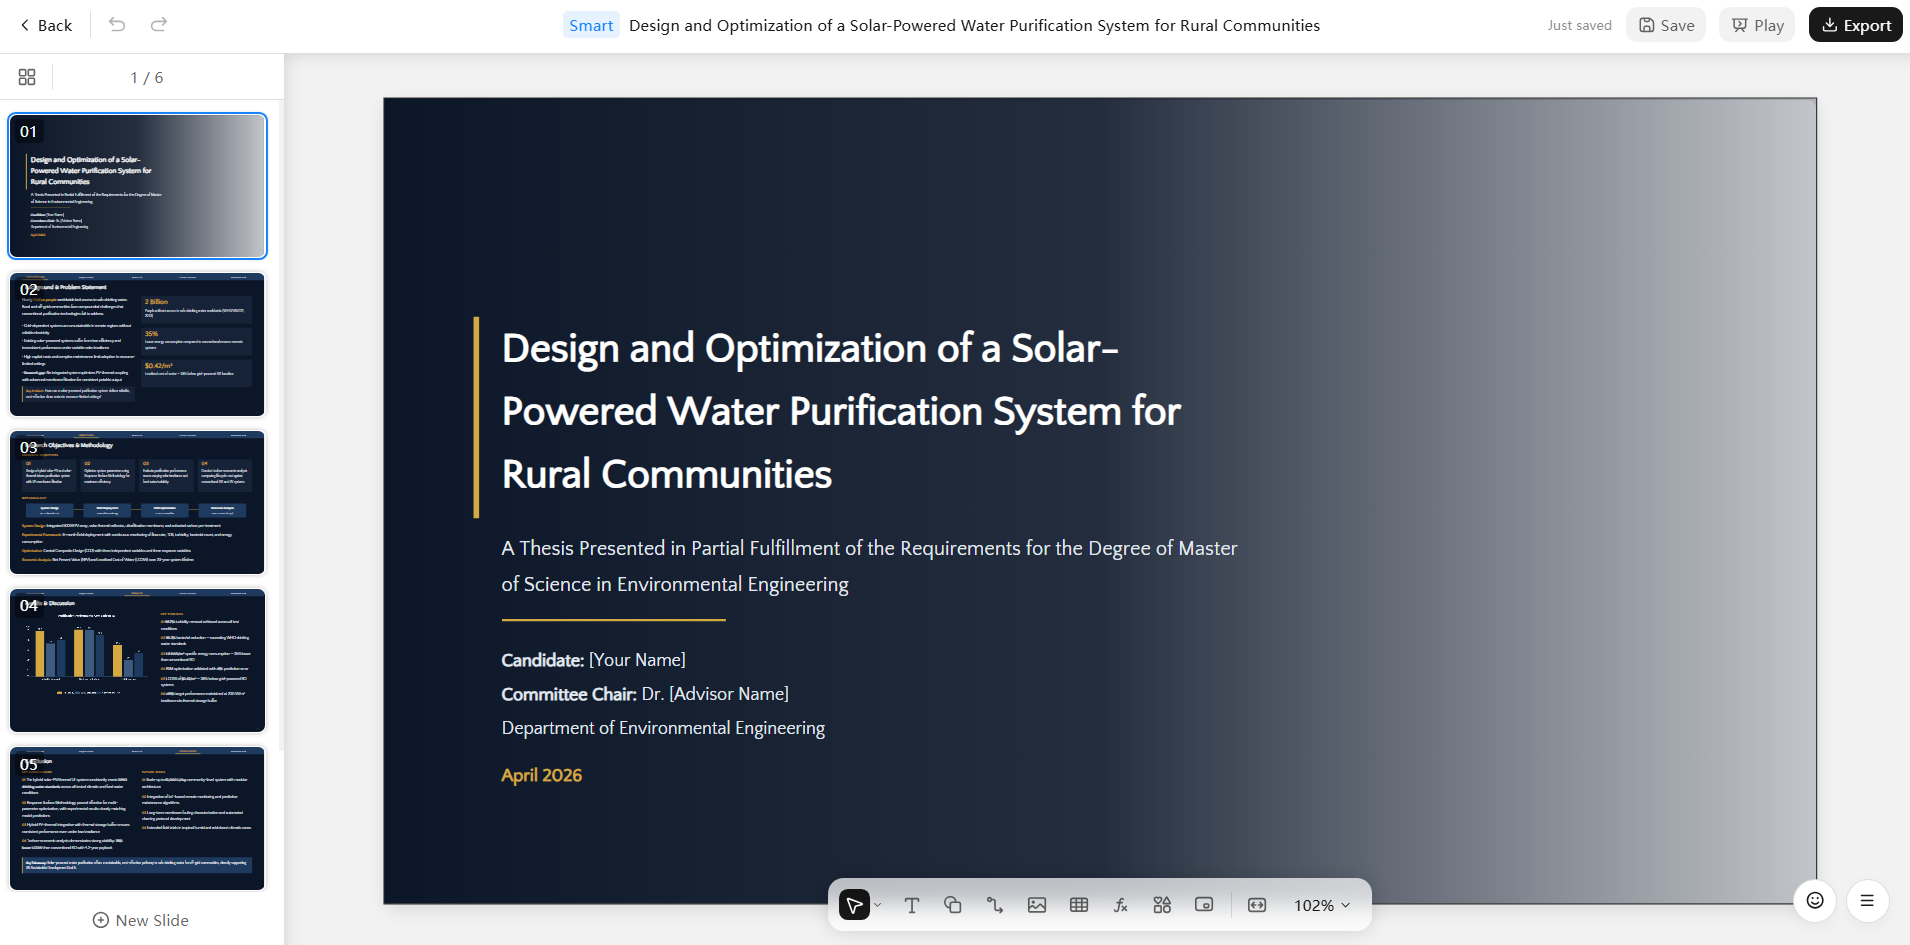Open slide 02 Problem Statement thumbnail

[137, 344]
